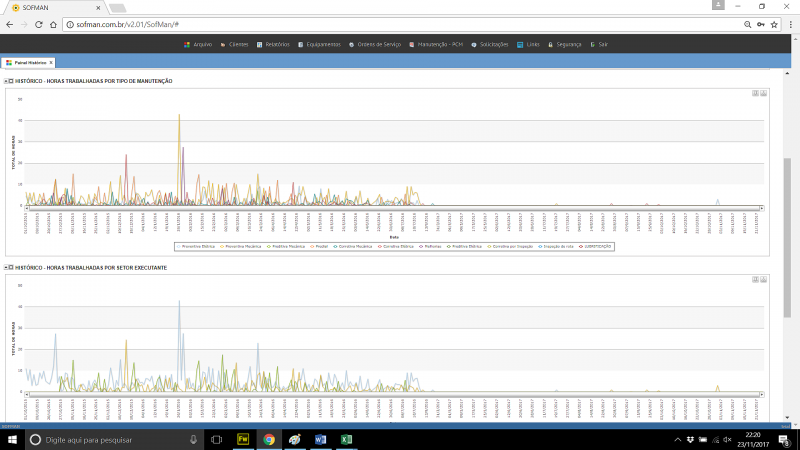Viewport: 800px width, 450px height.
Task: Open Chrome's three-dot menu
Action: pyautogui.click(x=789, y=23)
